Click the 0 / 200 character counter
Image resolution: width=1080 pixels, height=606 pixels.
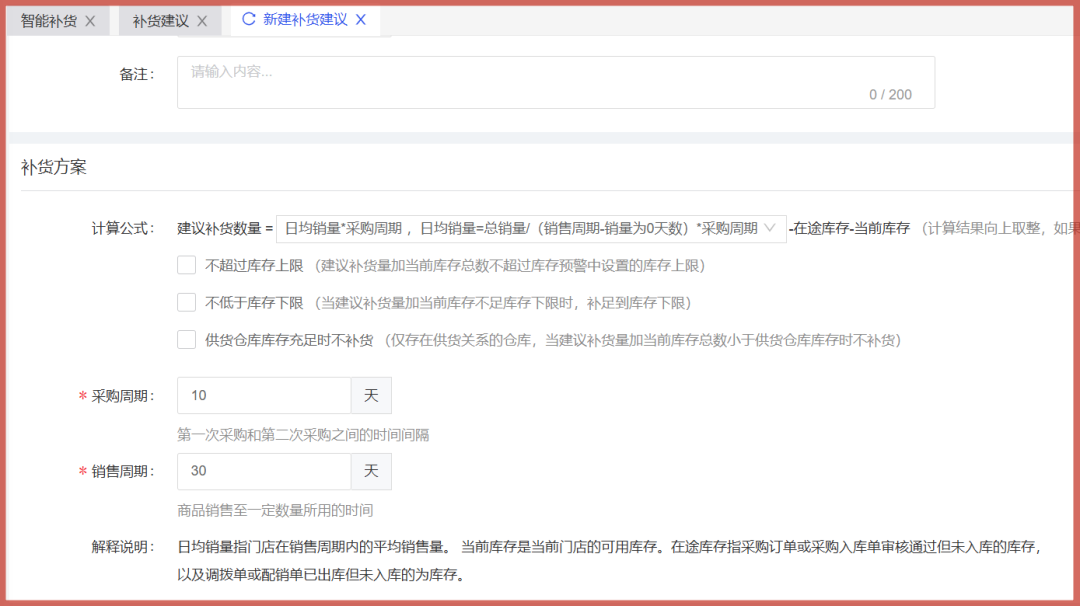click(x=890, y=95)
